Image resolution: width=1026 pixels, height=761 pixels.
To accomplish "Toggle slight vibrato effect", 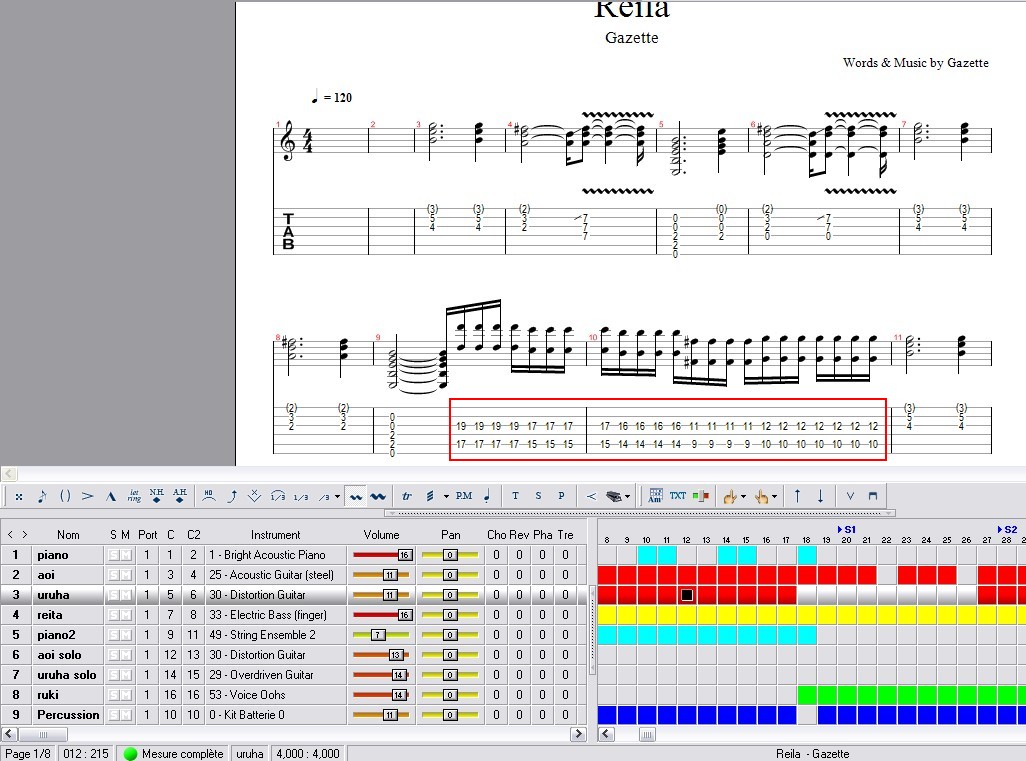I will point(355,497).
